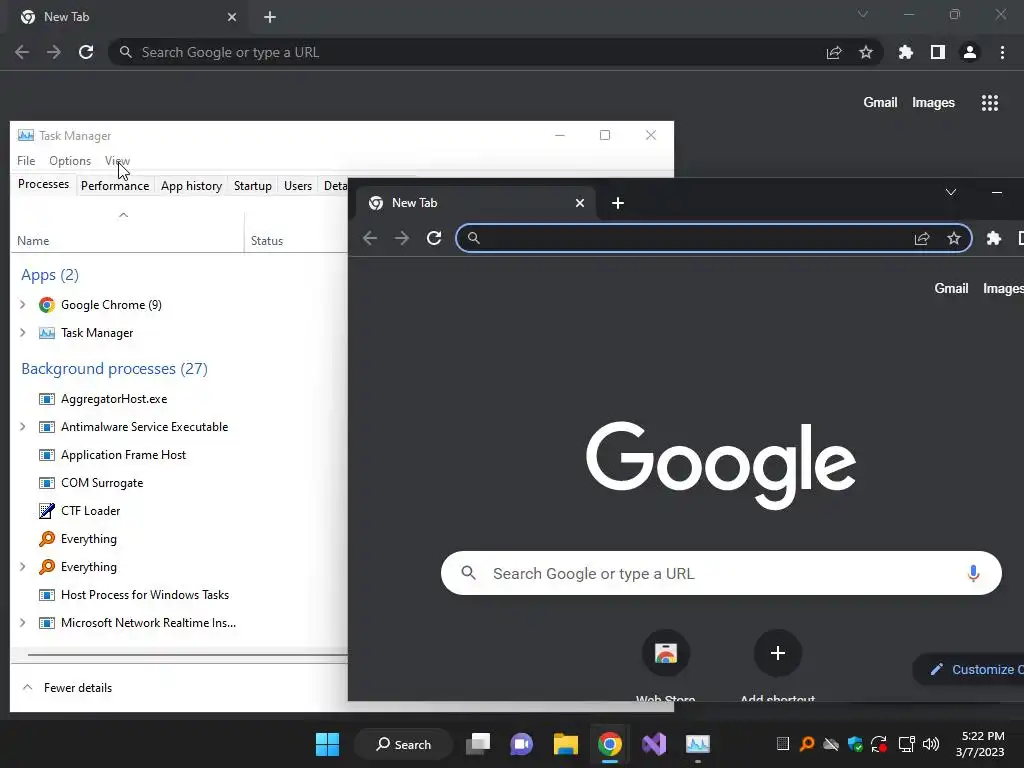Select AggregatorHost.exe process row
Screen dimensions: 1024x768
179,398
